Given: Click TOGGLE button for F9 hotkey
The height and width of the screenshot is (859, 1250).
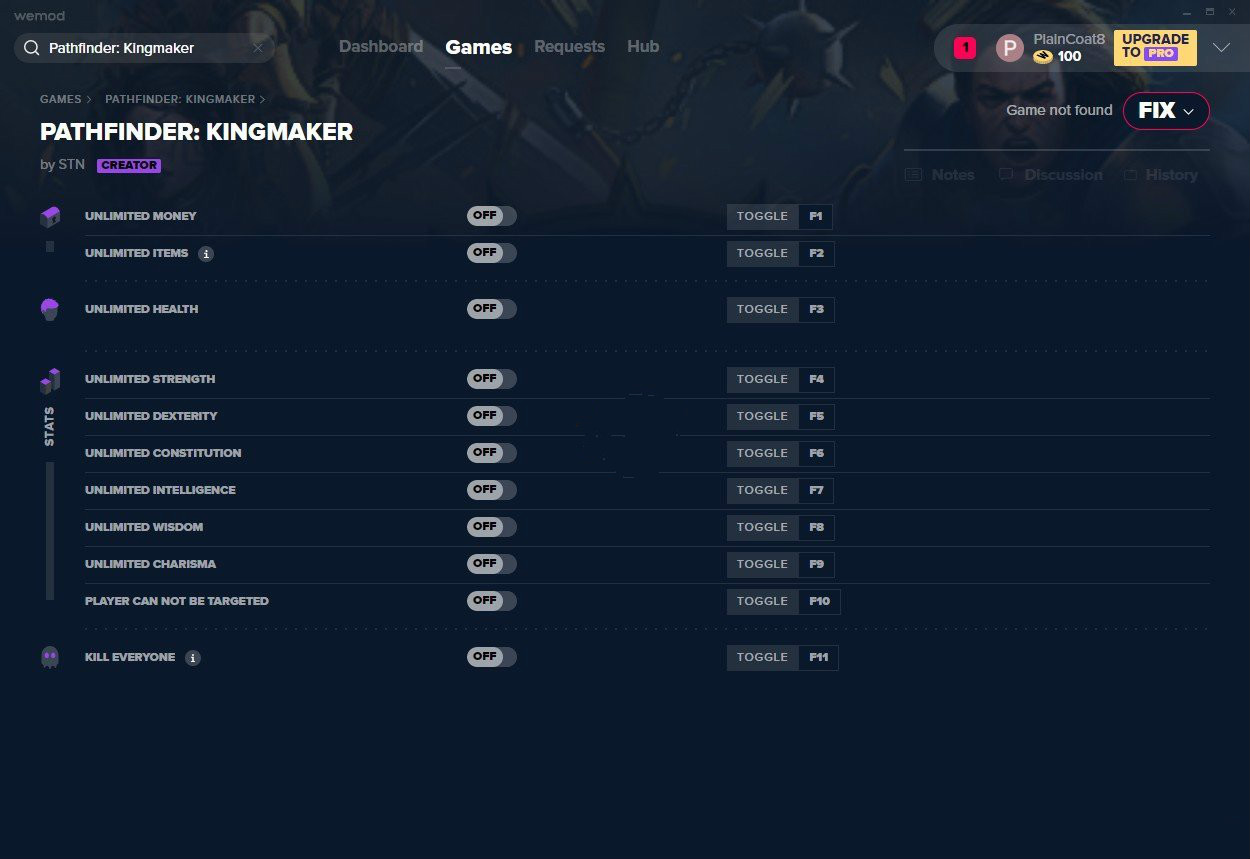Looking at the screenshot, I should tap(763, 564).
